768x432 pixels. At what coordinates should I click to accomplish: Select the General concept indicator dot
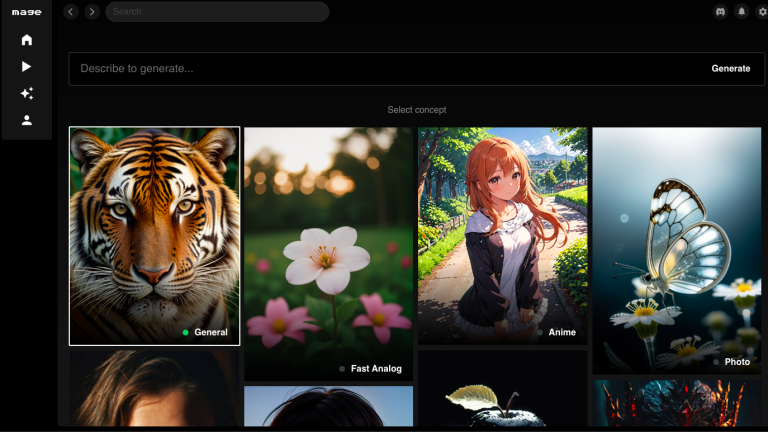pos(186,332)
